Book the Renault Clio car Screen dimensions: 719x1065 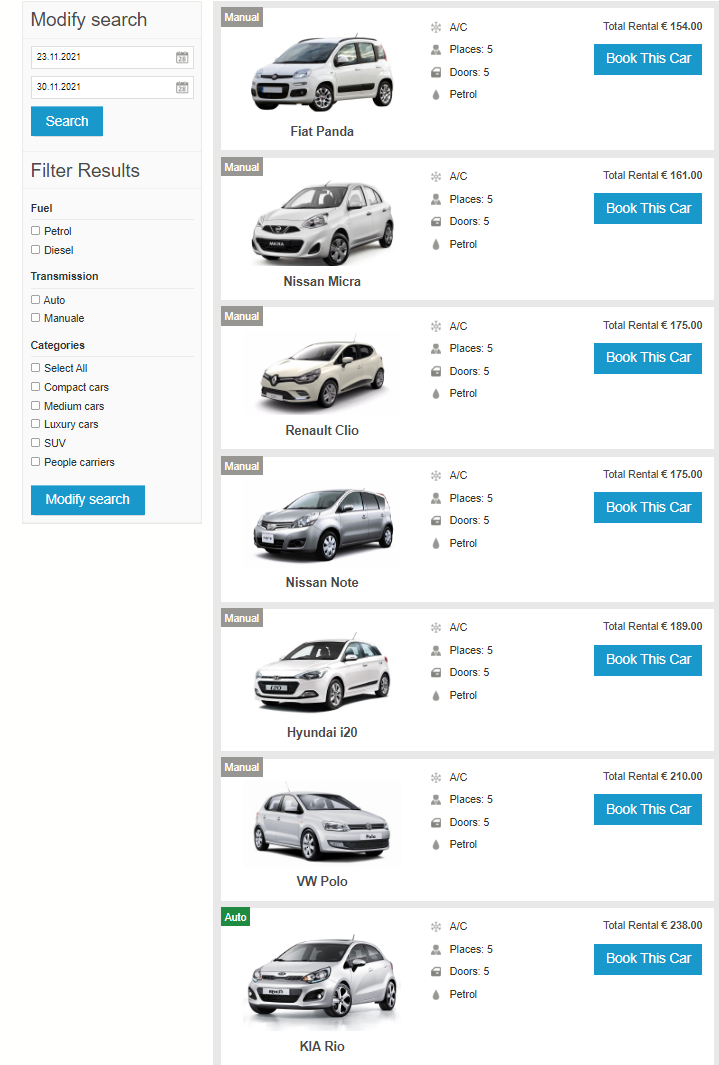pyautogui.click(x=648, y=358)
